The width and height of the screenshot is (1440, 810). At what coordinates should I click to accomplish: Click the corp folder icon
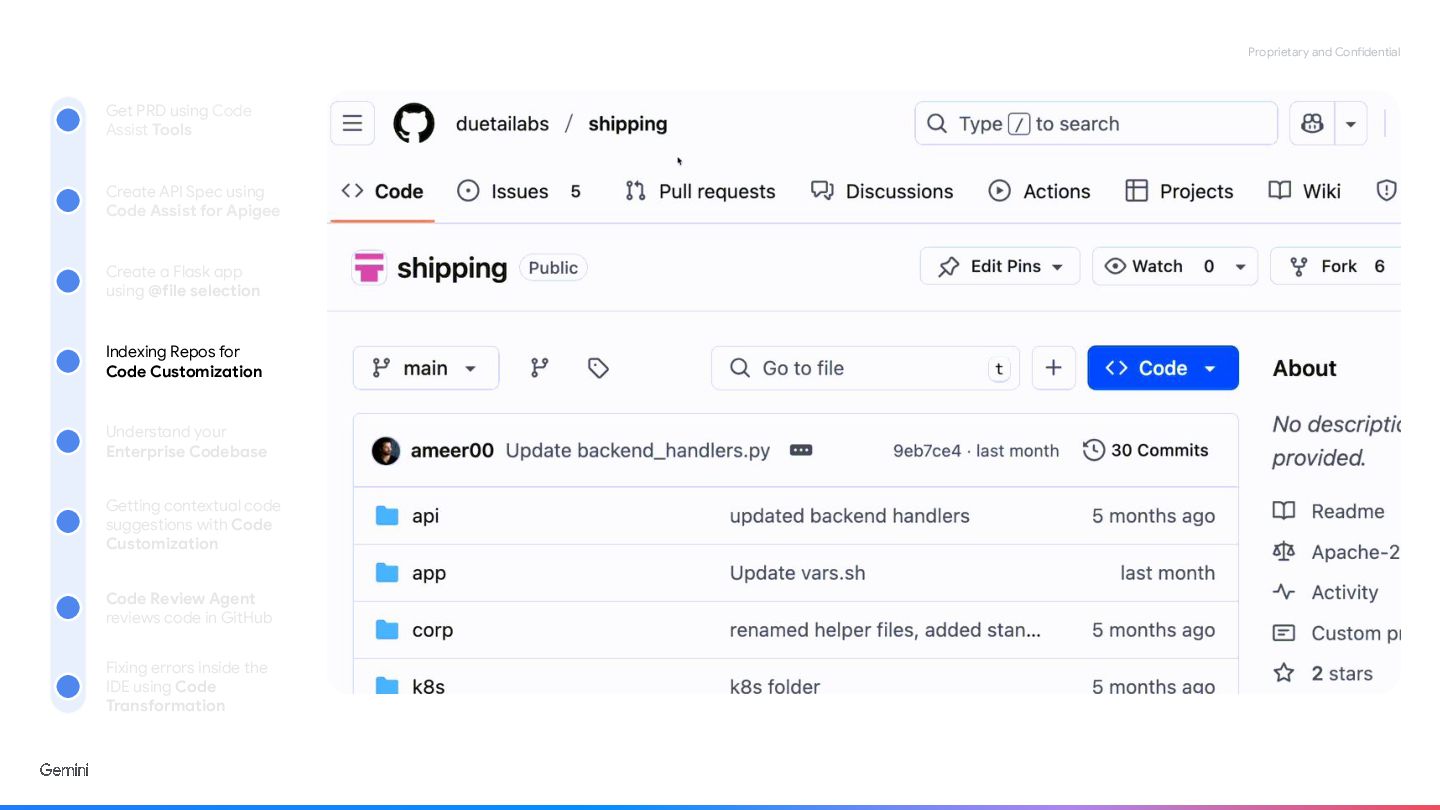coord(387,630)
